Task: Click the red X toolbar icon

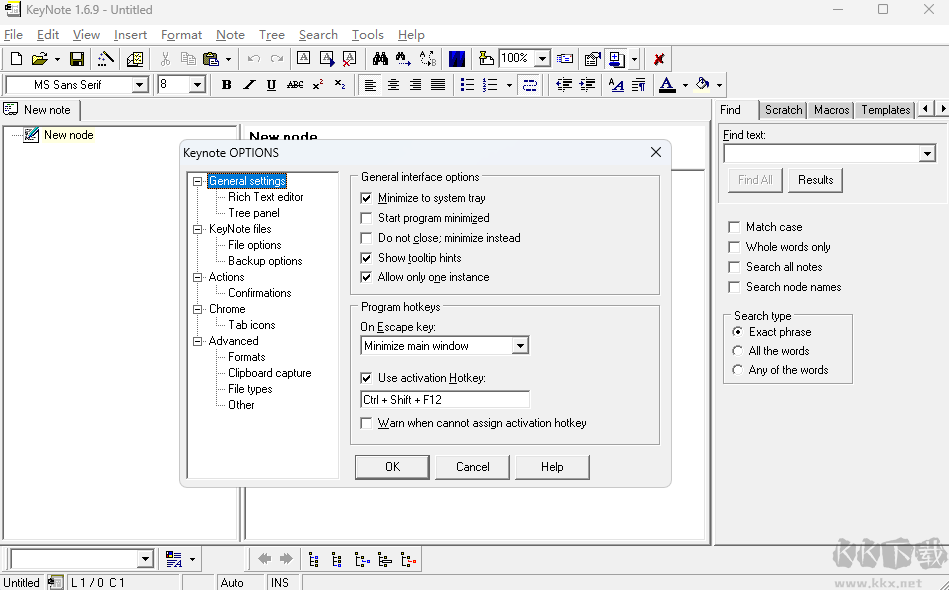Action: pyautogui.click(x=659, y=59)
